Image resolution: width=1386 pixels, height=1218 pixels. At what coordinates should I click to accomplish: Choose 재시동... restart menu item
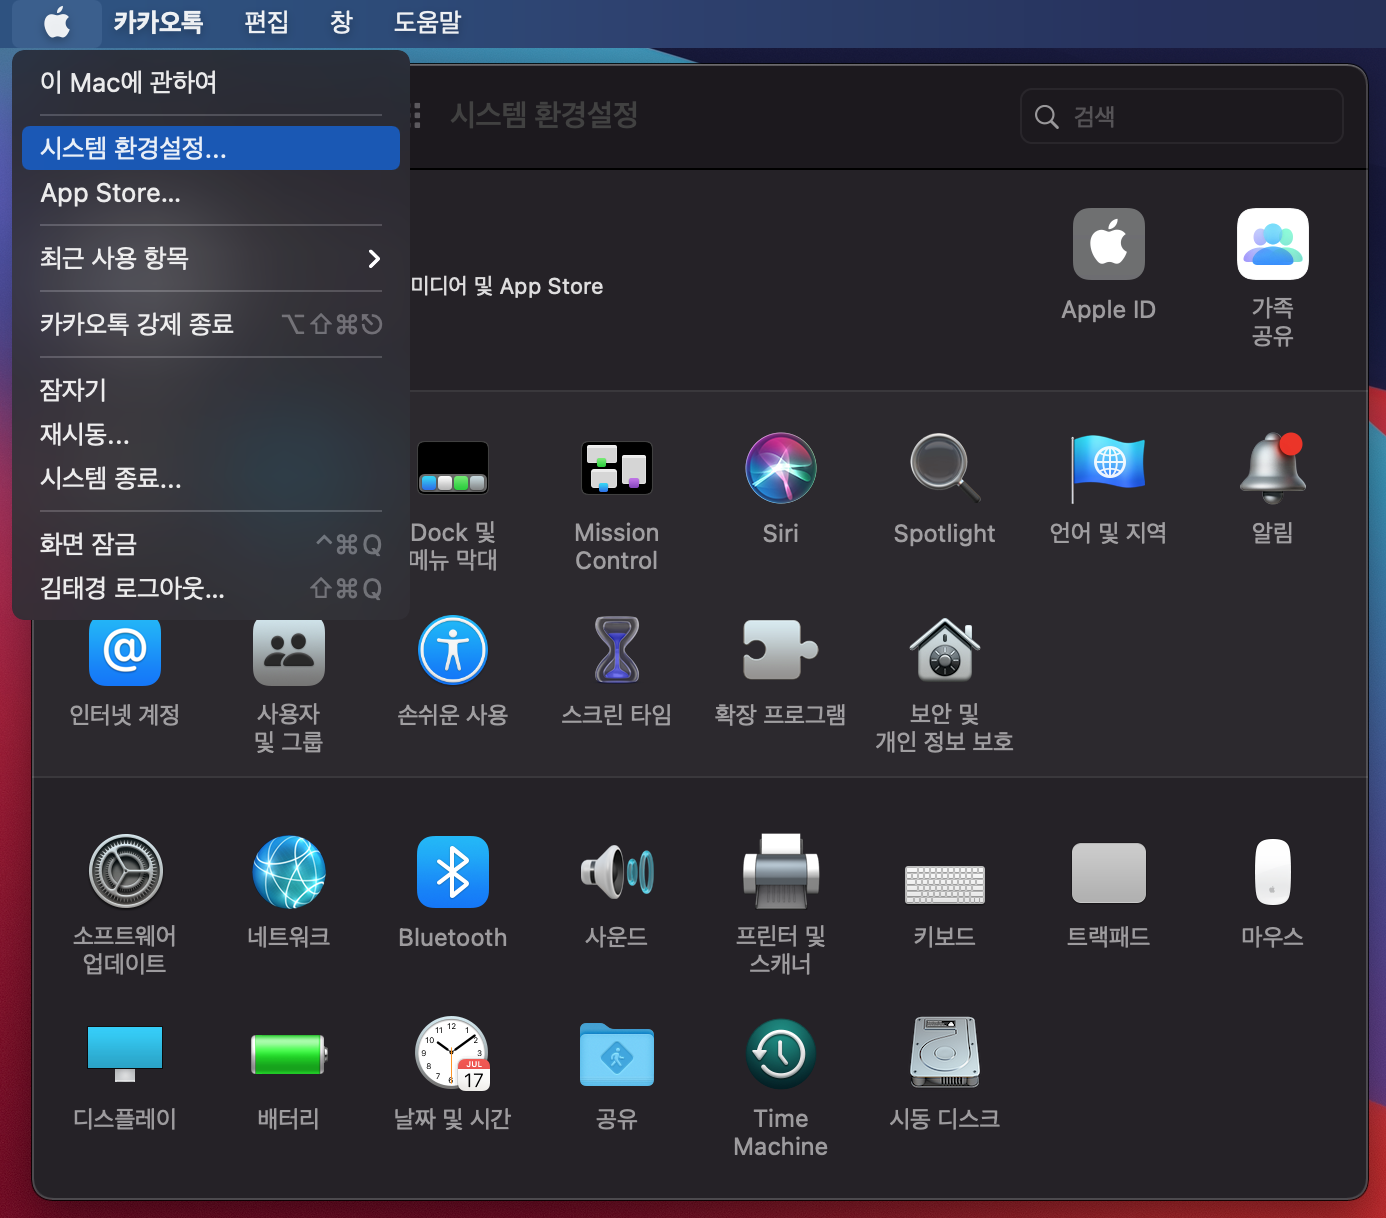point(210,434)
